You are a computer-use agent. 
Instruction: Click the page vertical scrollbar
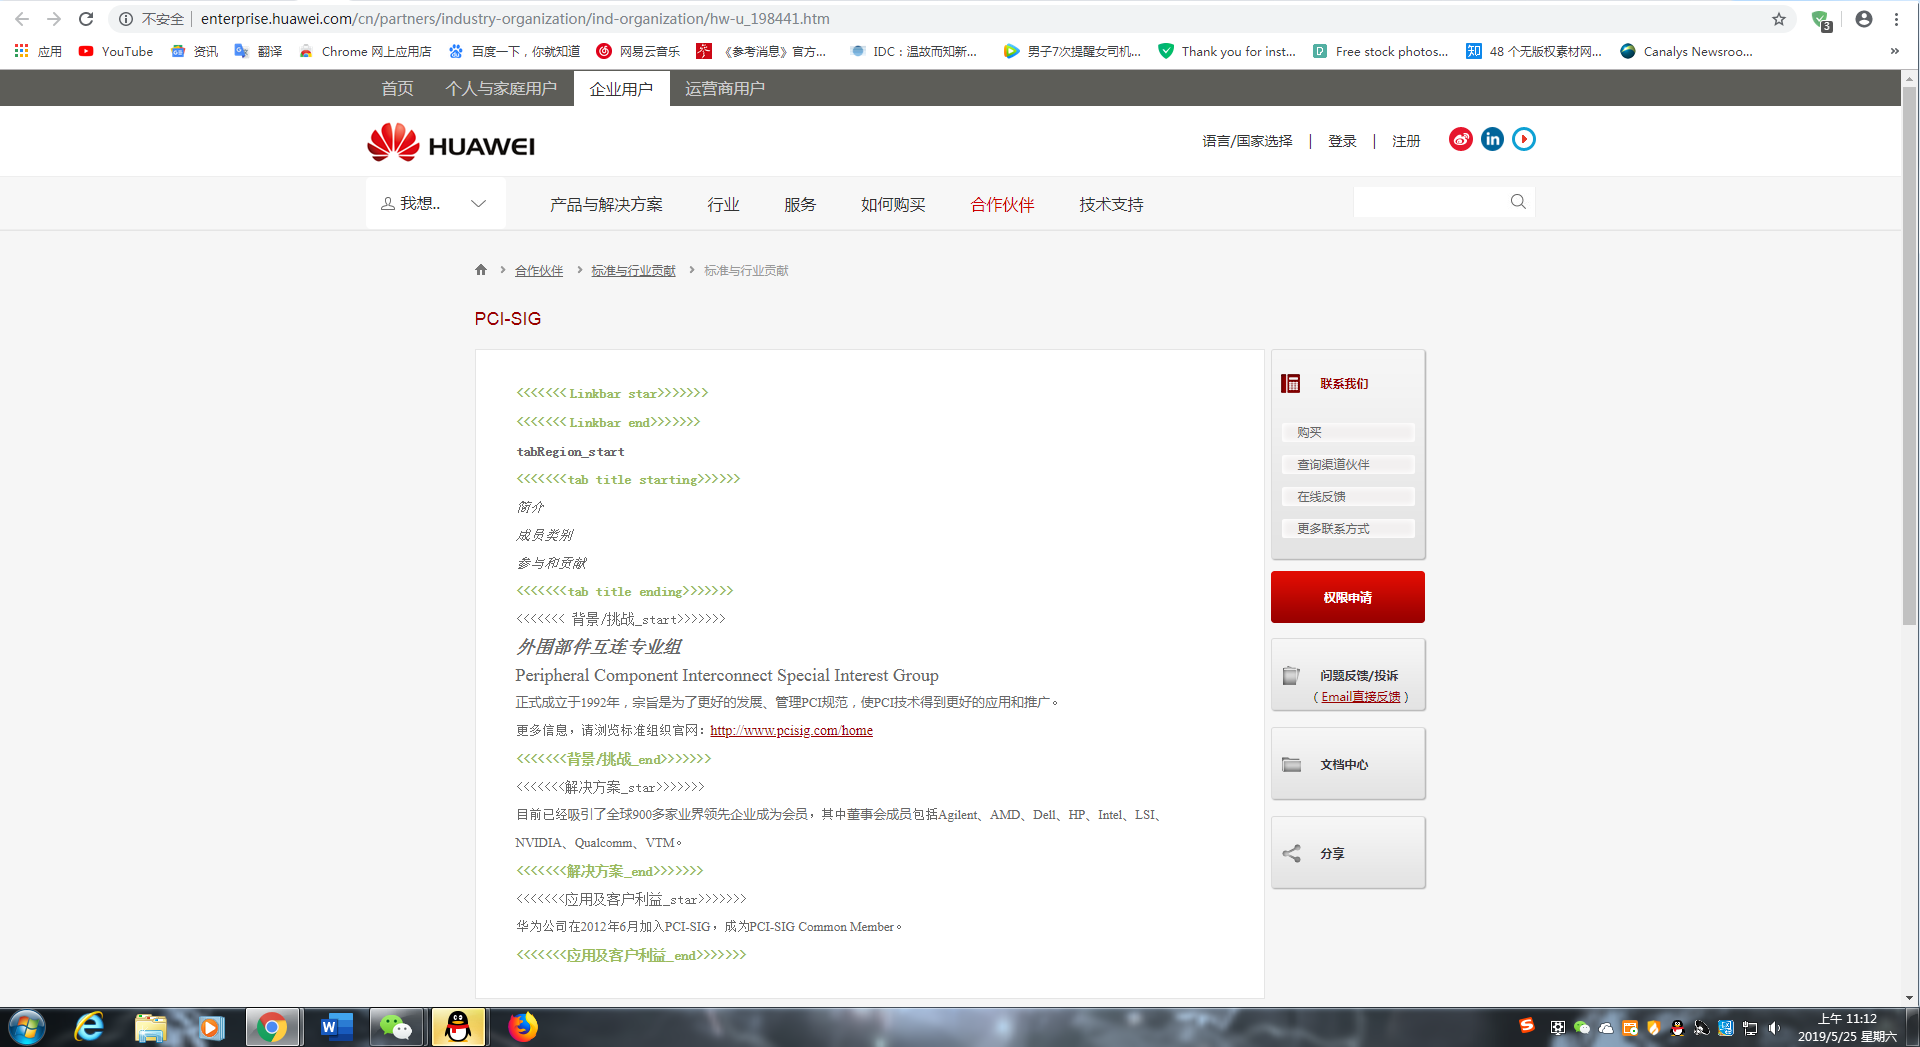[x=1909, y=355]
